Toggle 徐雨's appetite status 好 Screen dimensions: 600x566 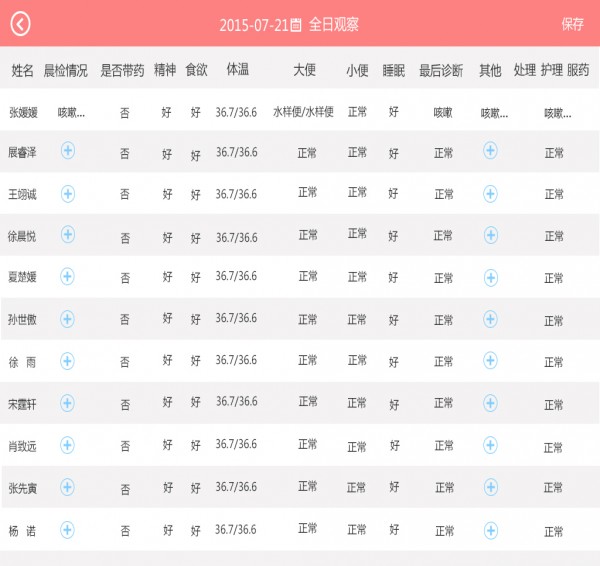[195, 362]
